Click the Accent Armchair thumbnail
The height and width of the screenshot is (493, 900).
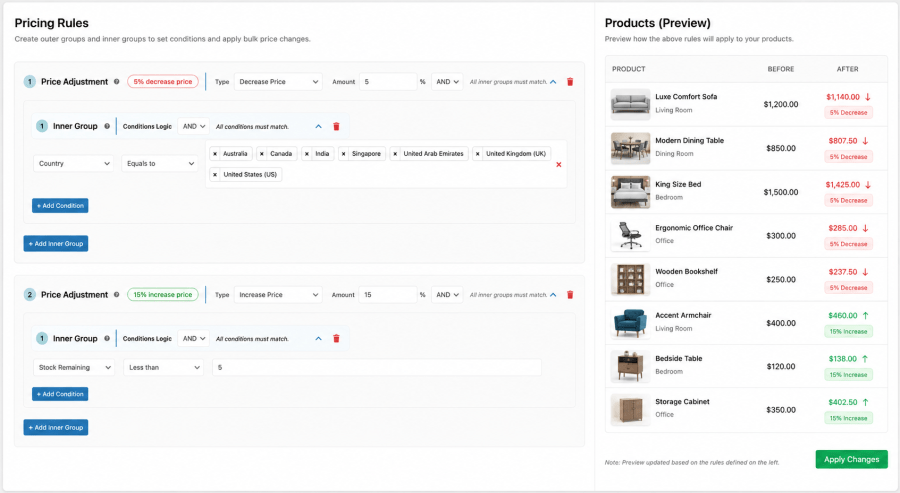point(630,323)
